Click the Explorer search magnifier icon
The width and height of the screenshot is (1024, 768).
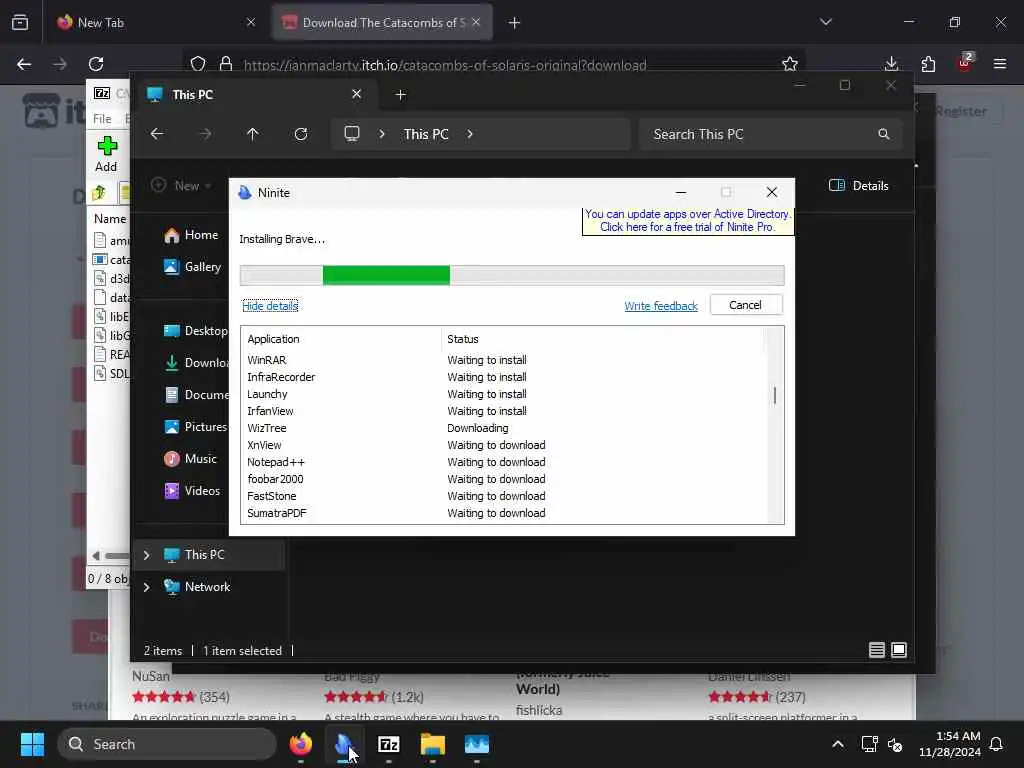884,134
